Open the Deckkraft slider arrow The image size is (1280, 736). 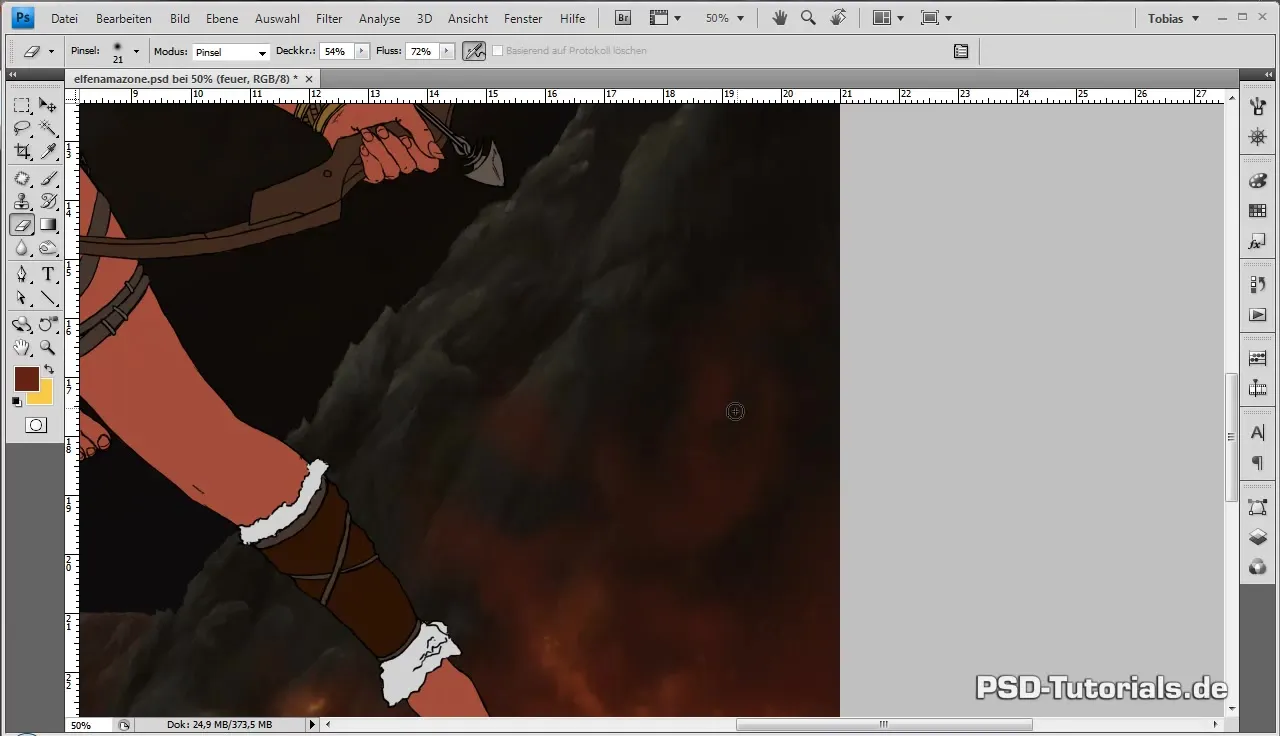click(361, 51)
